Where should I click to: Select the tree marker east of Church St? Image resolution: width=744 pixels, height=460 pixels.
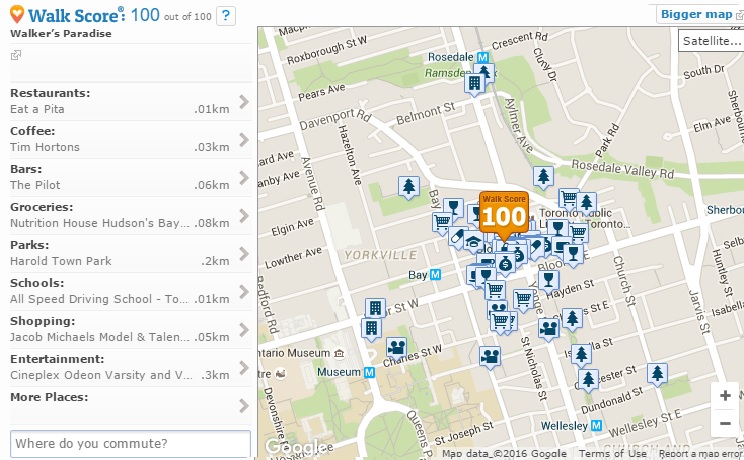(x=657, y=374)
